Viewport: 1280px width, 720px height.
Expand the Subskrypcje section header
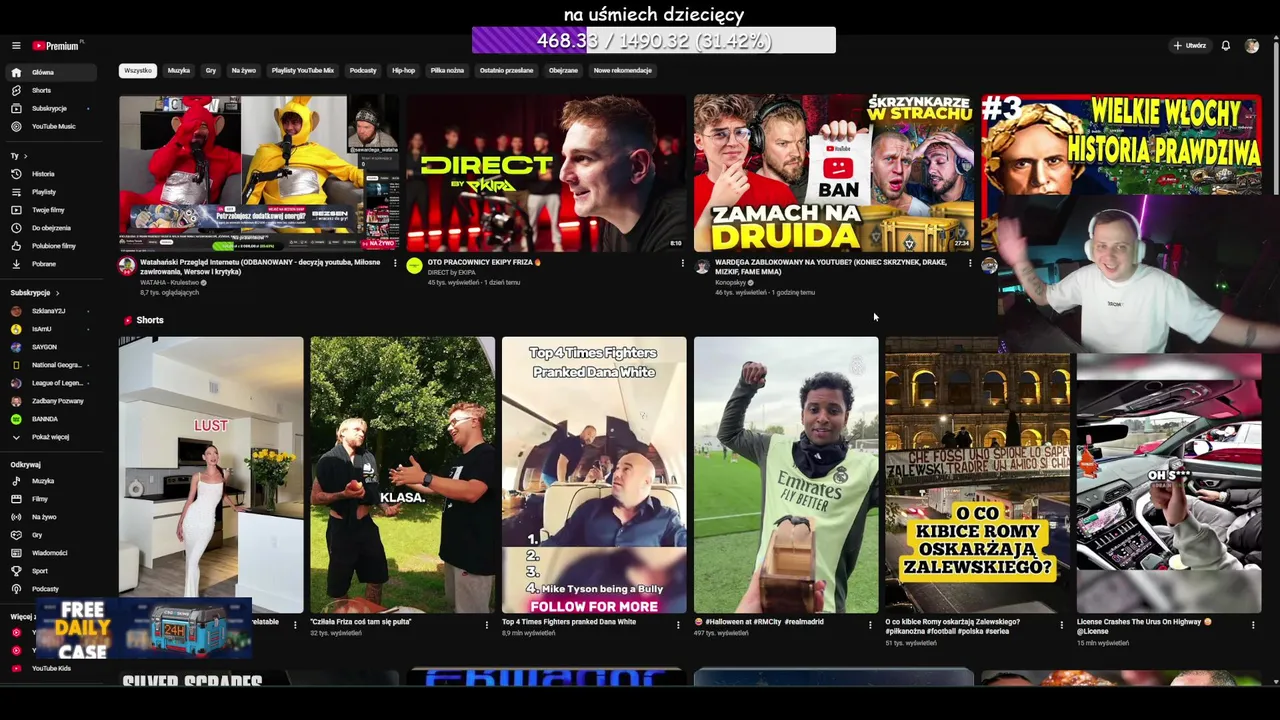[x=35, y=293]
